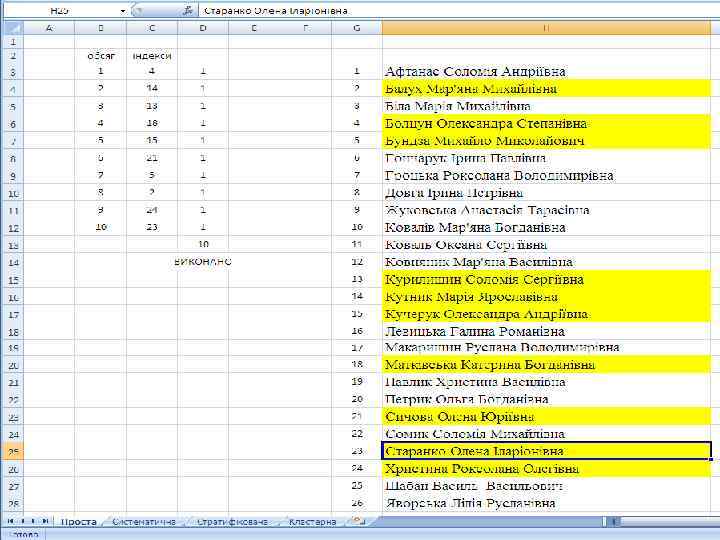Switch to the Кластерна sheet tab
The height and width of the screenshot is (540, 720).
[x=312, y=522]
